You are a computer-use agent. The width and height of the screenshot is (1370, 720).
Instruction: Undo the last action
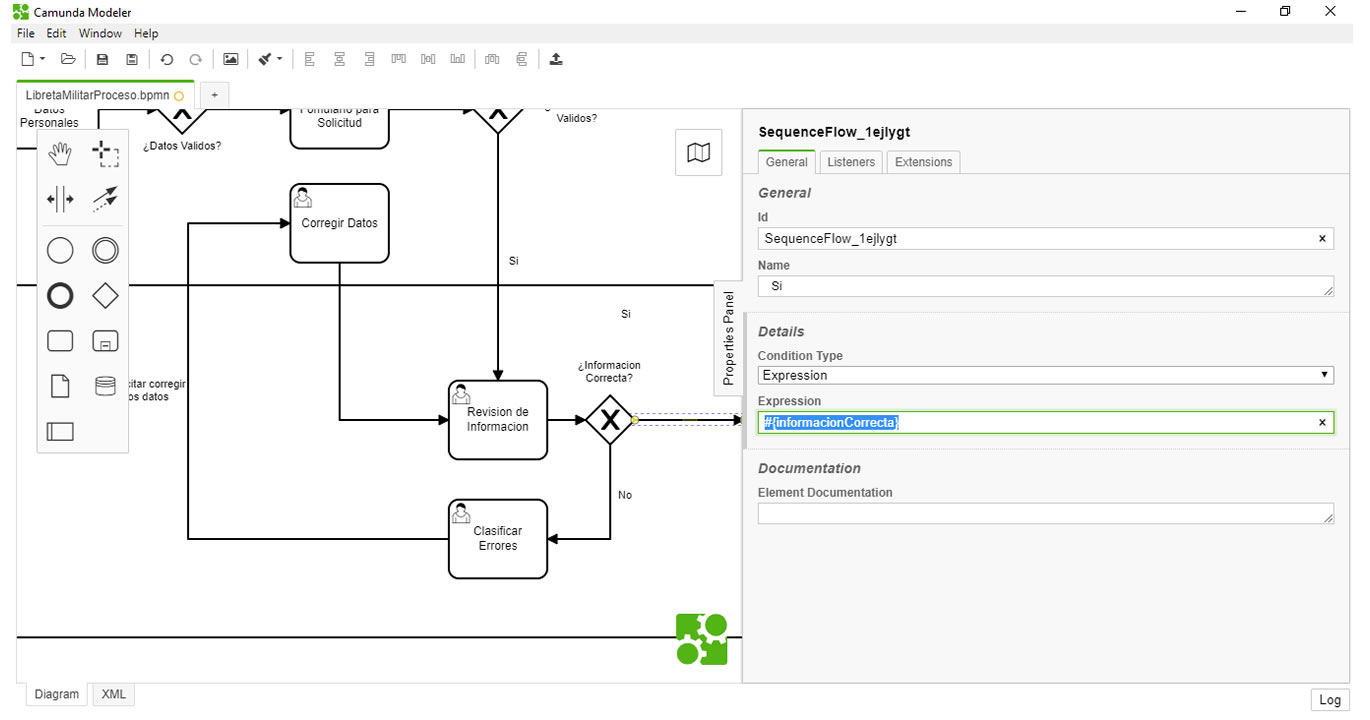(x=167, y=59)
